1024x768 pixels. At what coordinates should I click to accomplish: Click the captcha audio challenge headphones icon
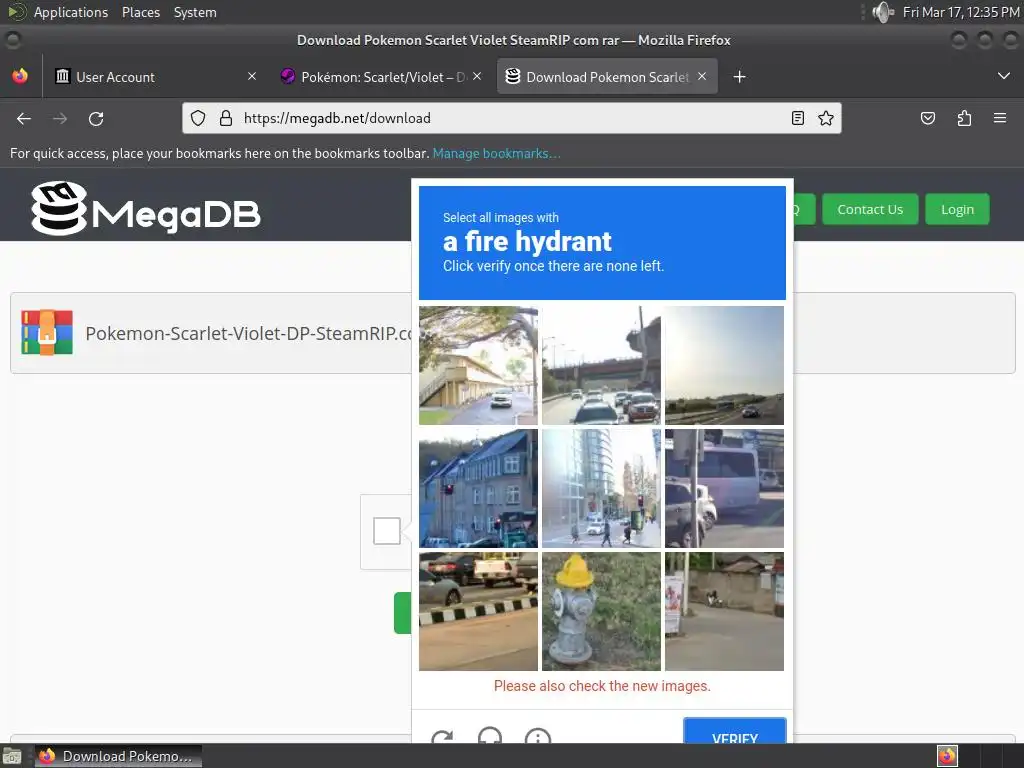pos(490,735)
